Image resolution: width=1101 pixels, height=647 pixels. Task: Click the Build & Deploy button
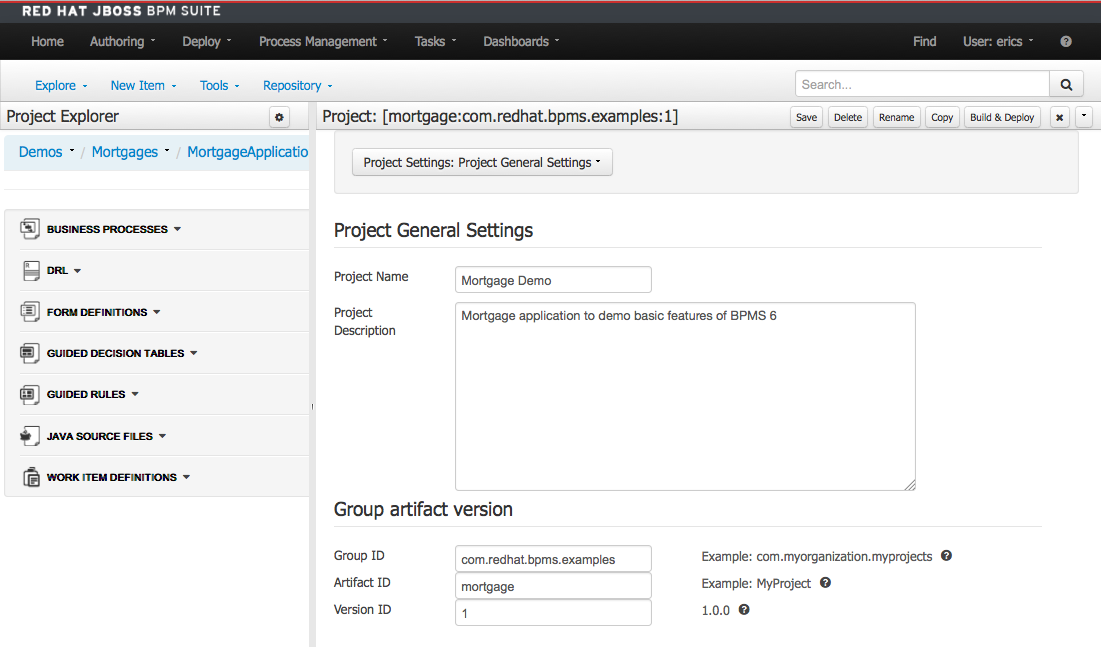coord(1001,117)
